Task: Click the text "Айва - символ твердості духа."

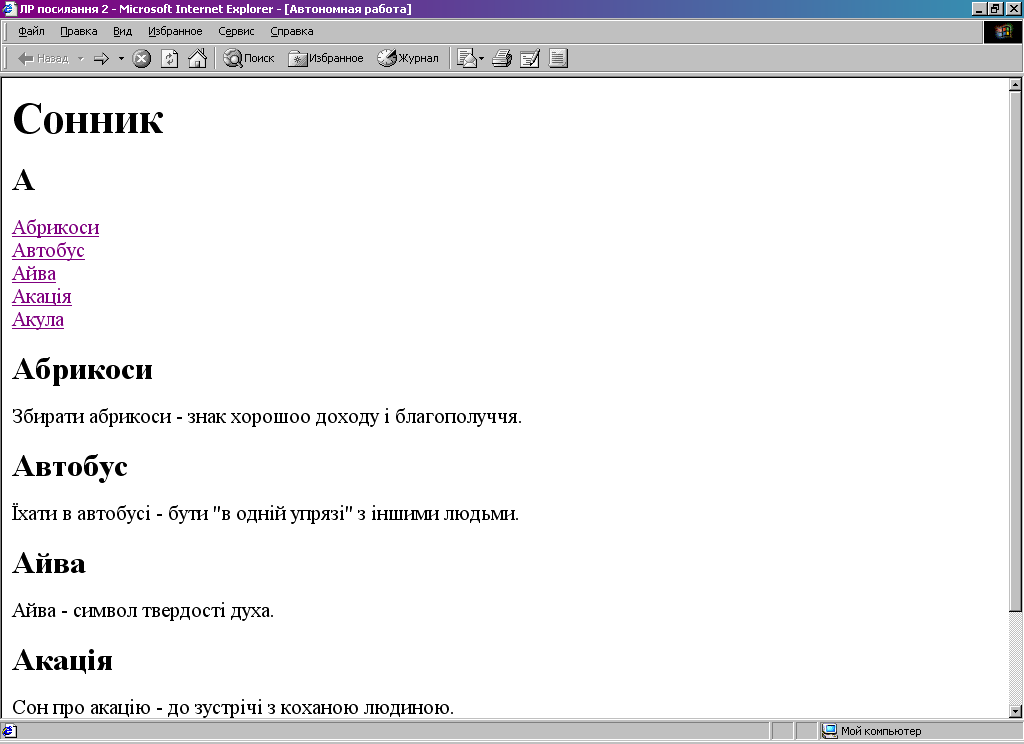Action: point(143,610)
